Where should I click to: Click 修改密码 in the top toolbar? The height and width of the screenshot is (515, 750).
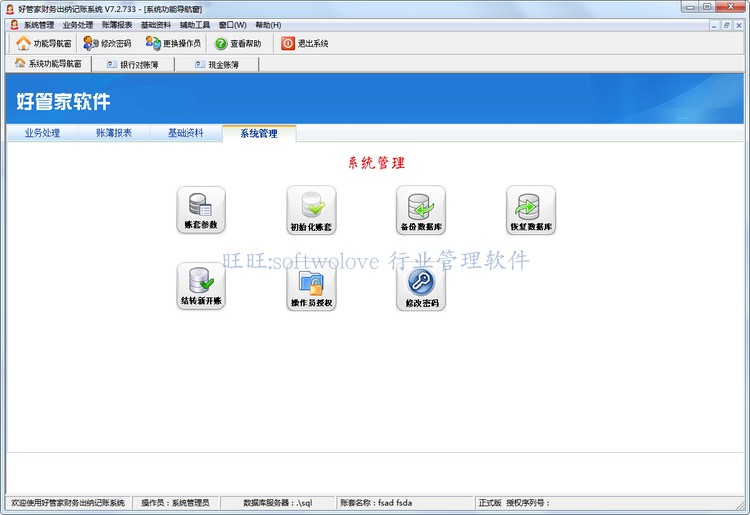point(107,44)
